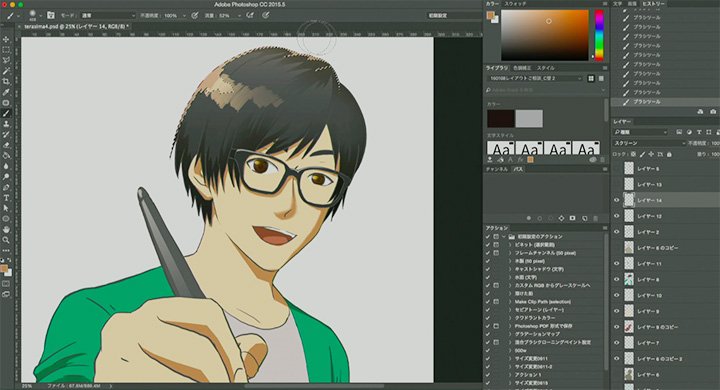
Task: Click the pressure-for-opacity icon
Action: coord(195,15)
